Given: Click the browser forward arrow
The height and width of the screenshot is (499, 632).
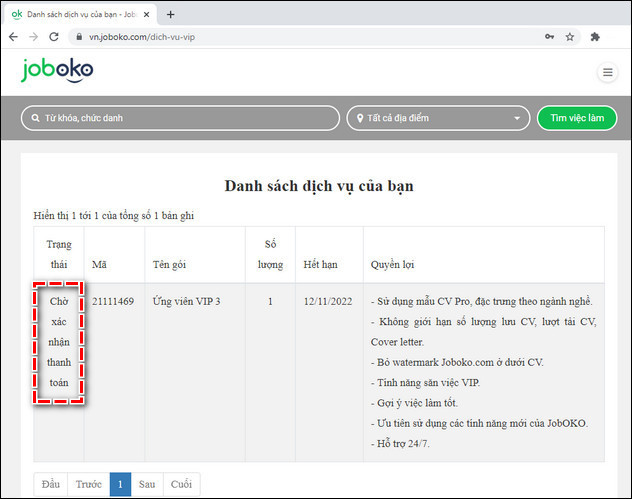Looking at the screenshot, I should click(x=33, y=36).
